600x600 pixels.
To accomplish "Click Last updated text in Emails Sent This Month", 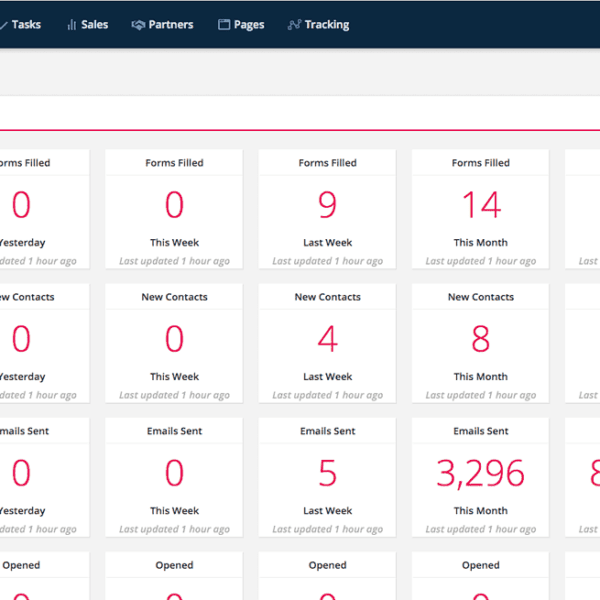I will (x=481, y=529).
